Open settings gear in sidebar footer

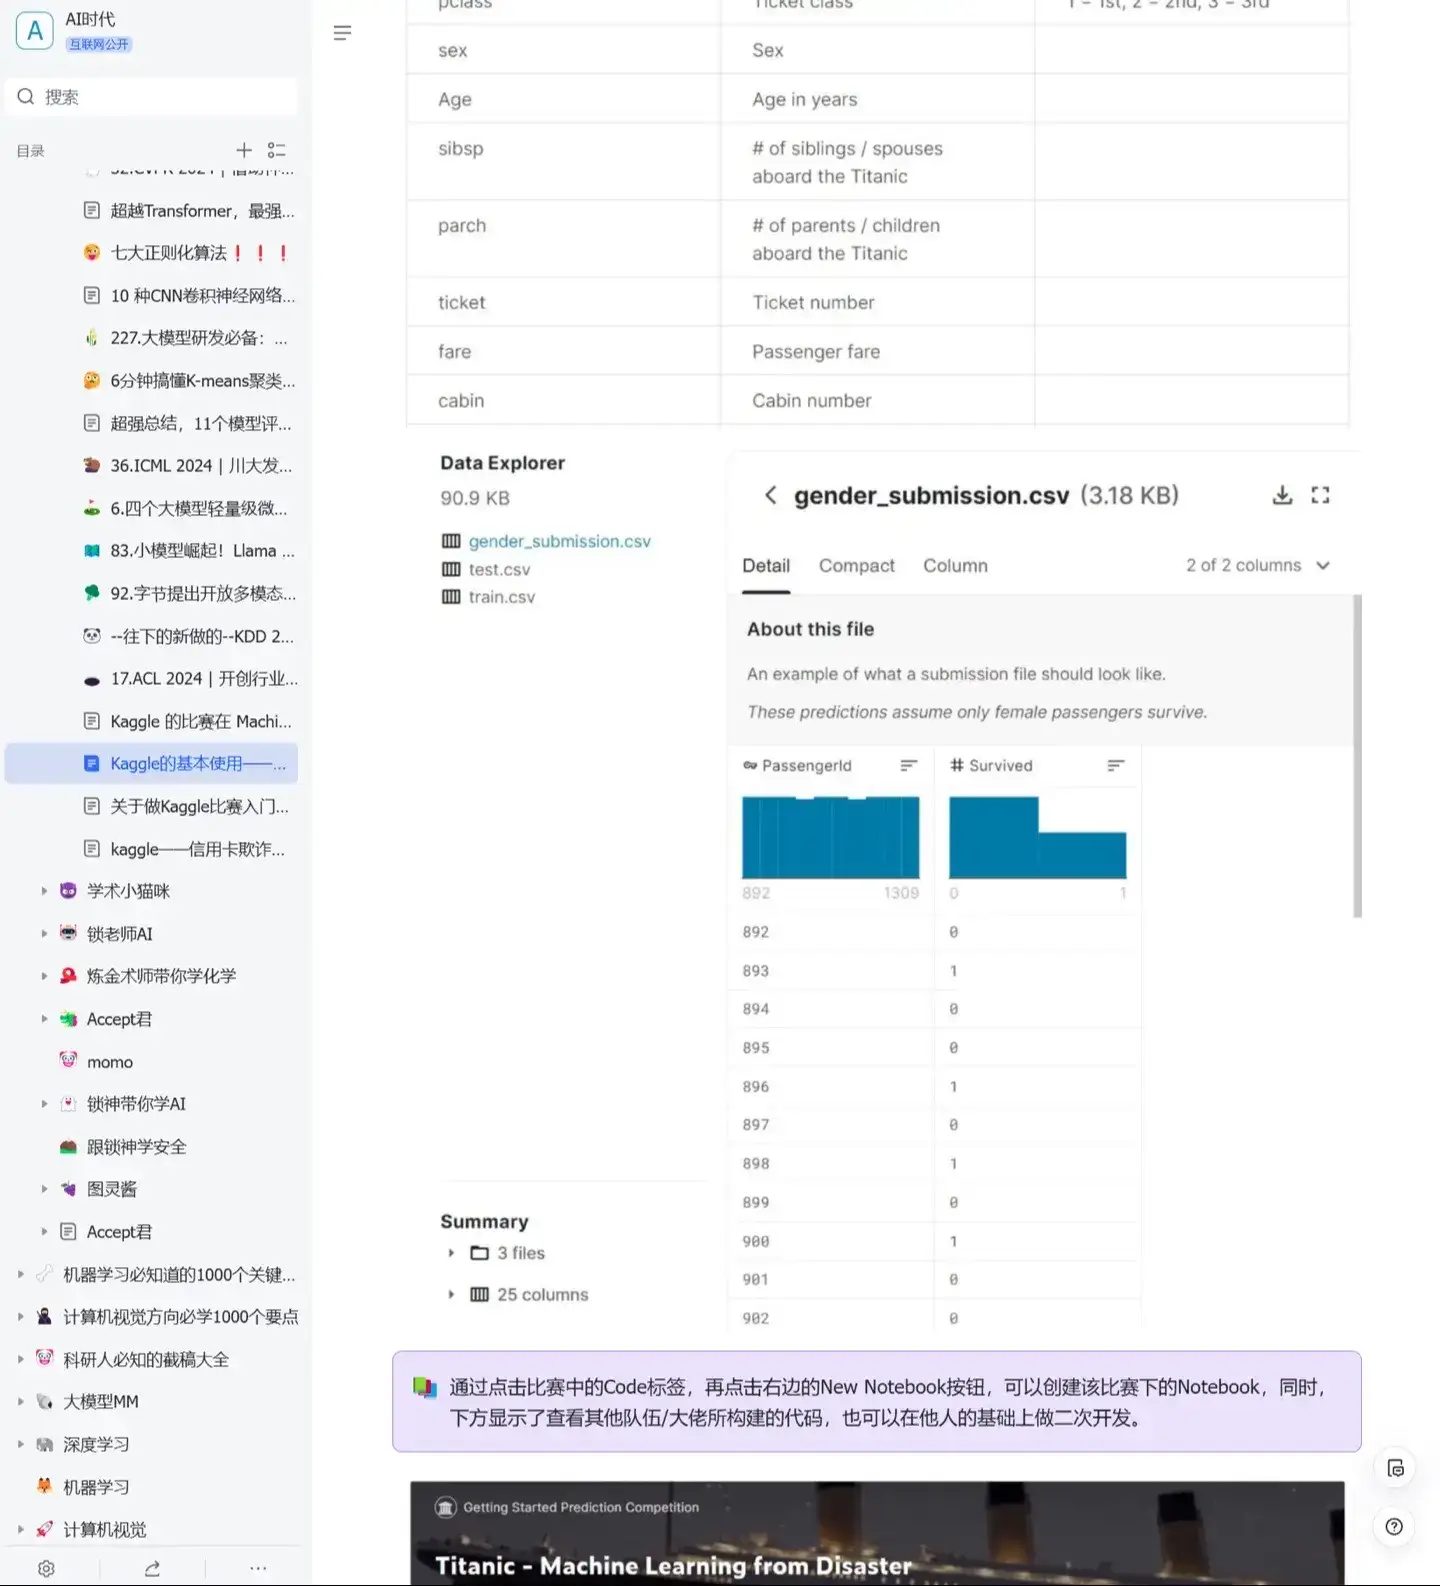[46, 1568]
